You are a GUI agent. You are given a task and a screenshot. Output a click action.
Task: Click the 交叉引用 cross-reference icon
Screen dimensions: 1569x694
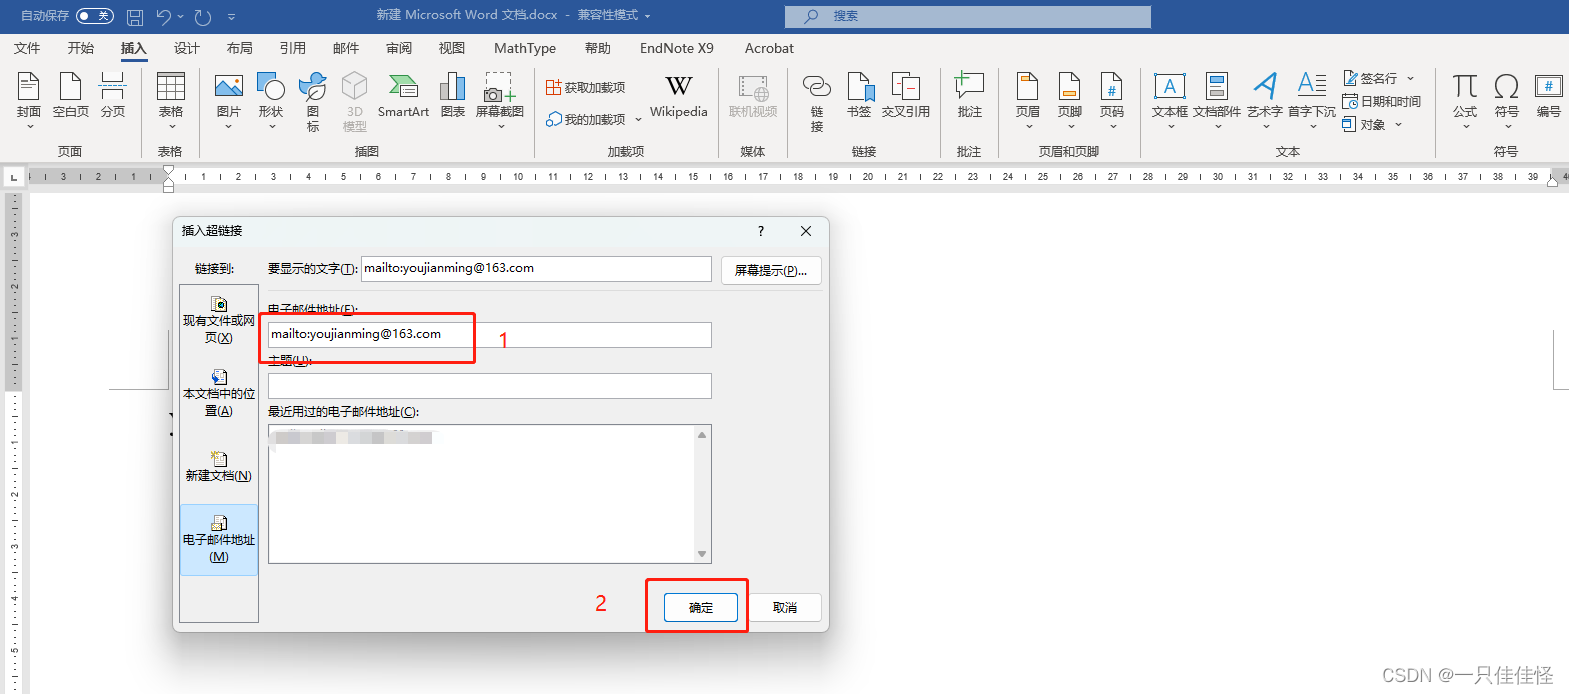(906, 96)
